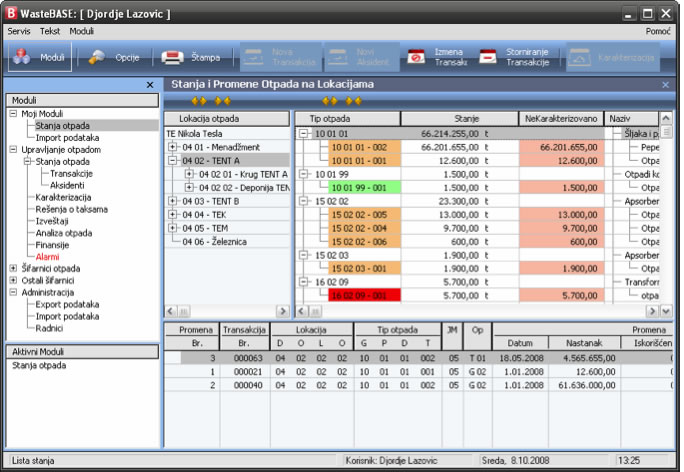This screenshot has height=472, width=684.
Task: Expand the Šifarnici otpada tree node
Action: [x=13, y=268]
